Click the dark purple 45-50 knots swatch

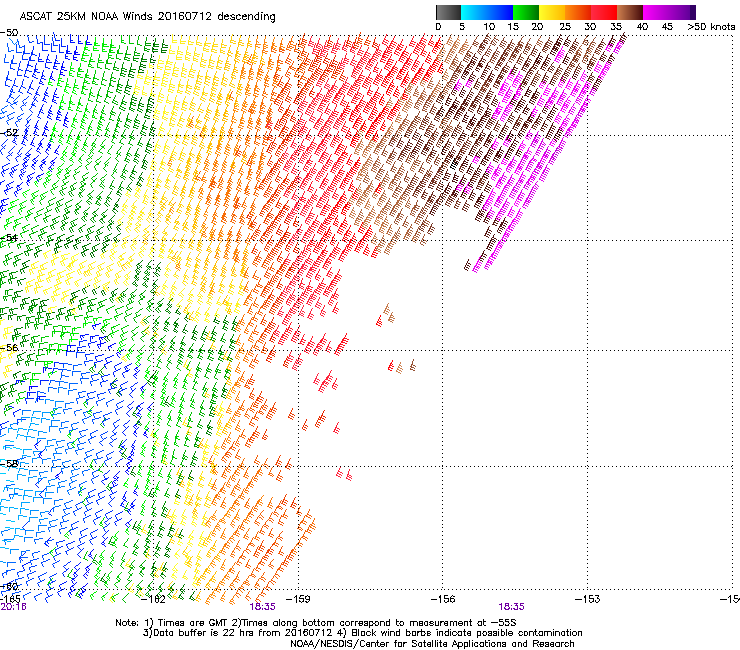[x=682, y=12]
